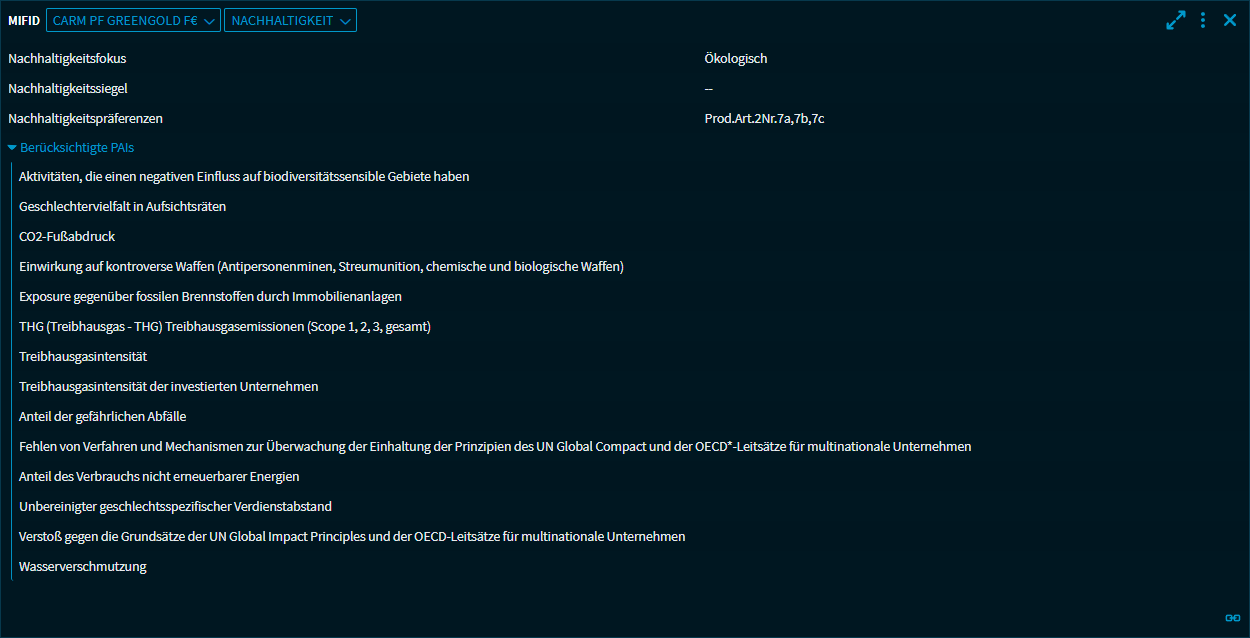Click the MIFID panel title
The height and width of the screenshot is (638, 1250).
click(x=24, y=20)
